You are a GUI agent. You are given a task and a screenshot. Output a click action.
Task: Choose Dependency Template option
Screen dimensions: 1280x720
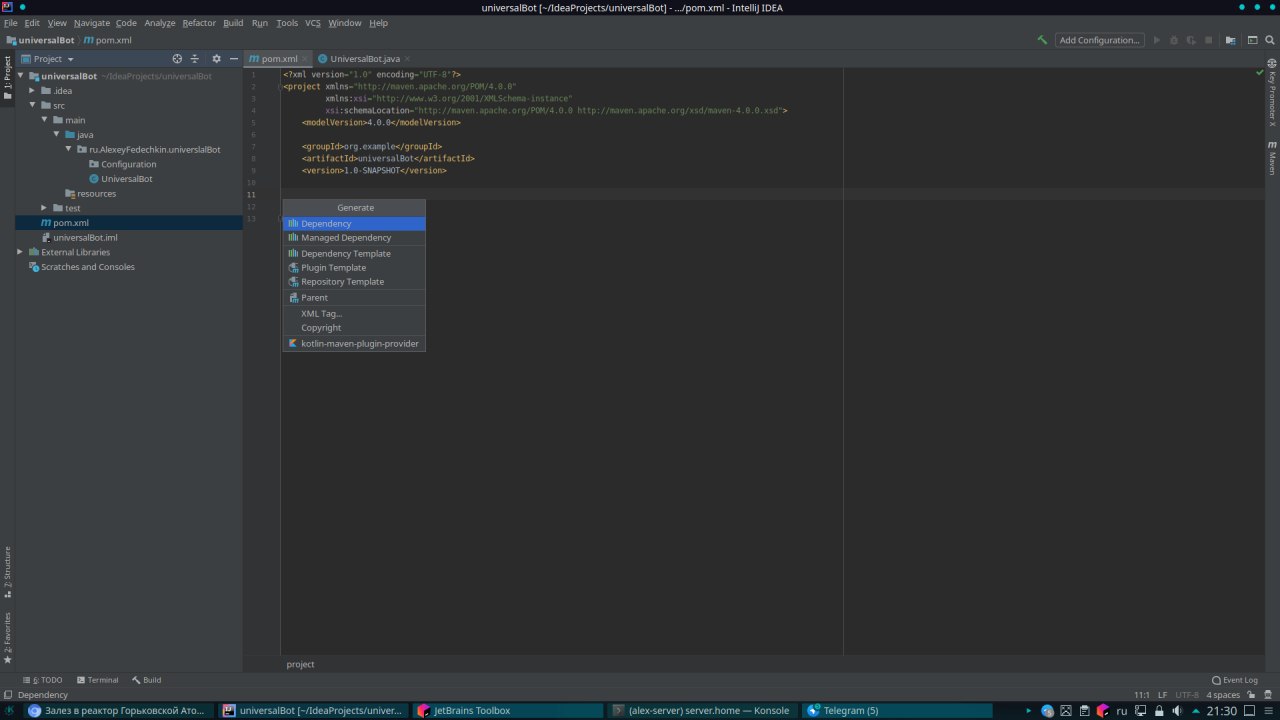tap(354, 254)
